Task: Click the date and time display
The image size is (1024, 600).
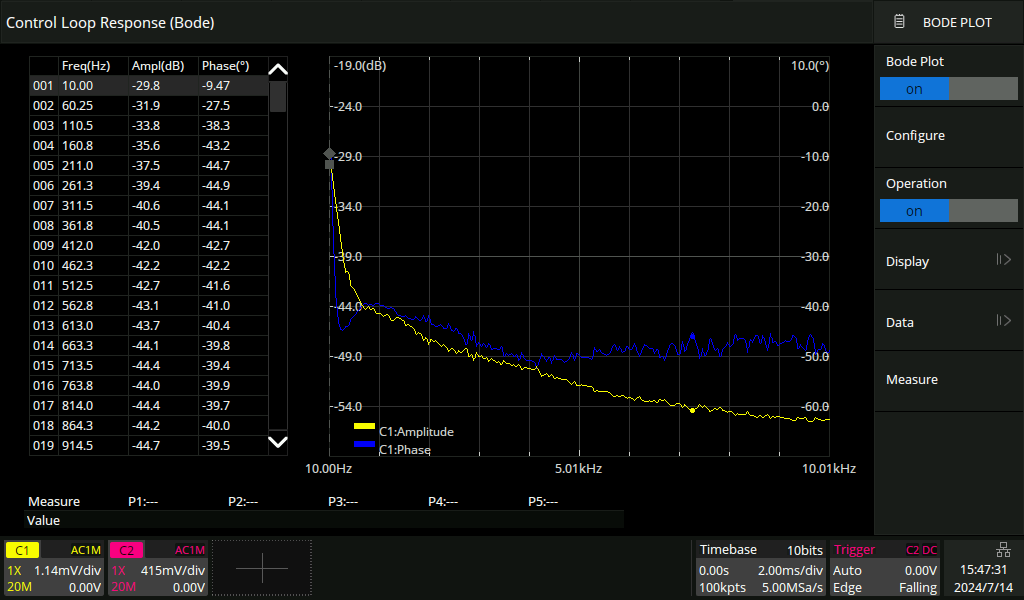Action: point(983,578)
